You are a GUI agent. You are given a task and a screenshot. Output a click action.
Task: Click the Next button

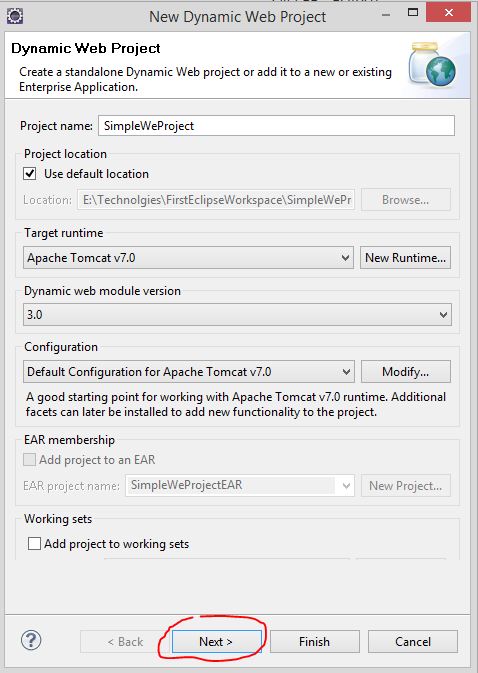[x=217, y=642]
